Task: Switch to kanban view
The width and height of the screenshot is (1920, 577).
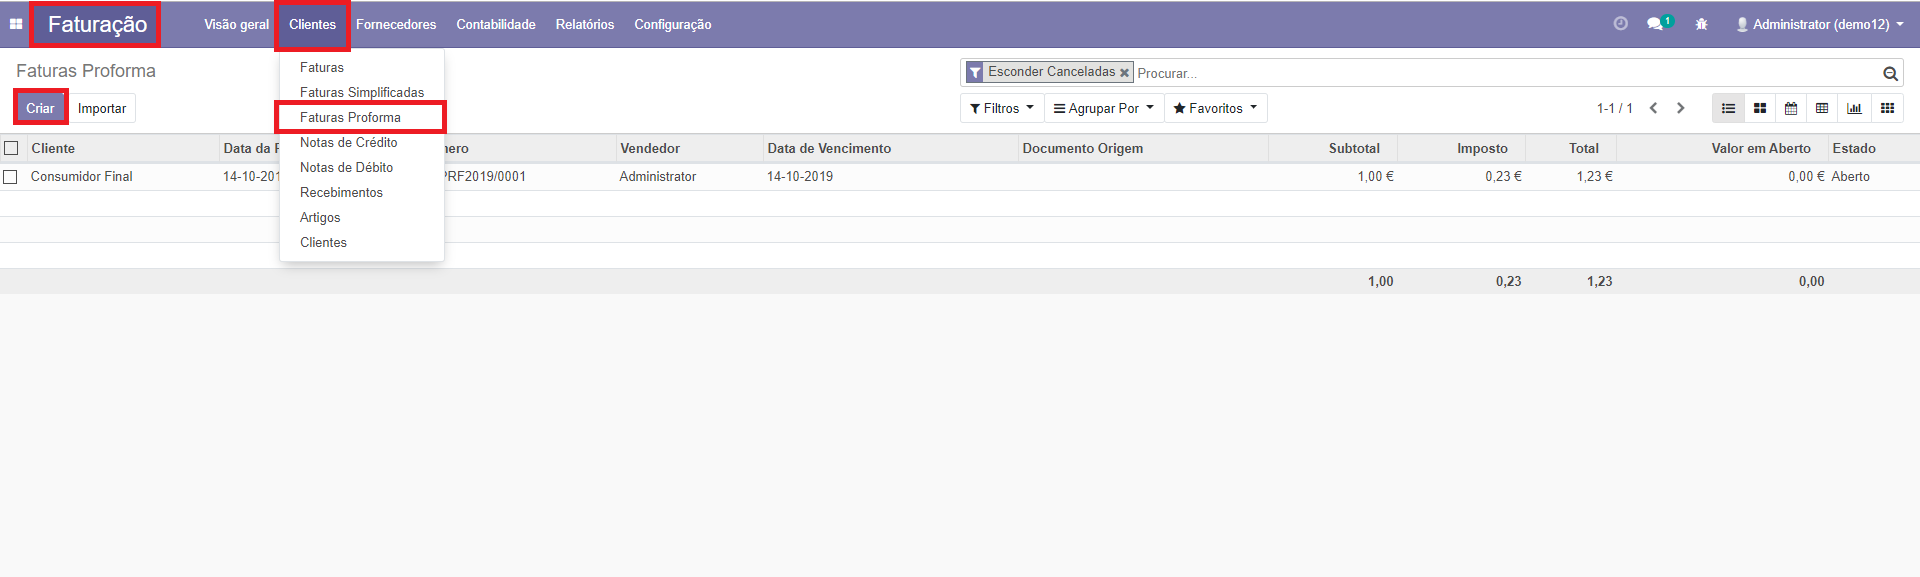Action: click(1759, 108)
